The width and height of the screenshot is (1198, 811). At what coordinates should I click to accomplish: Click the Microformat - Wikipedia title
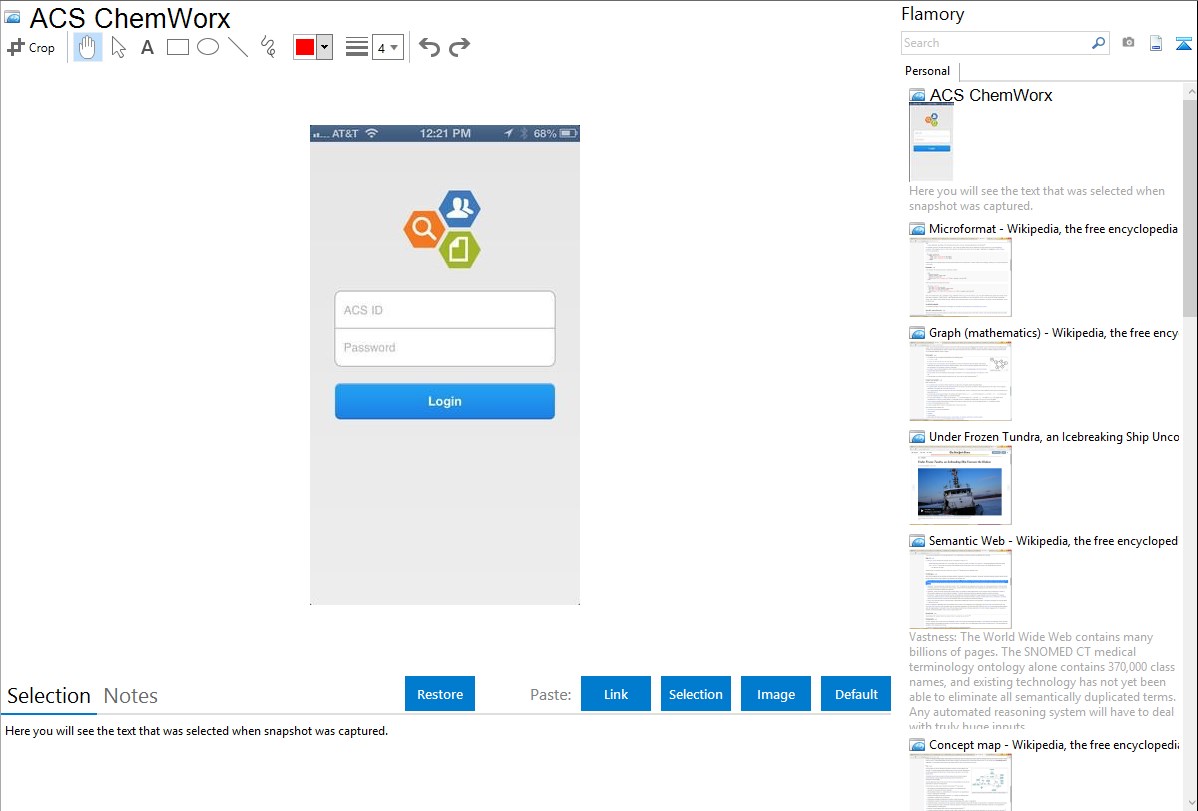[x=1053, y=229]
